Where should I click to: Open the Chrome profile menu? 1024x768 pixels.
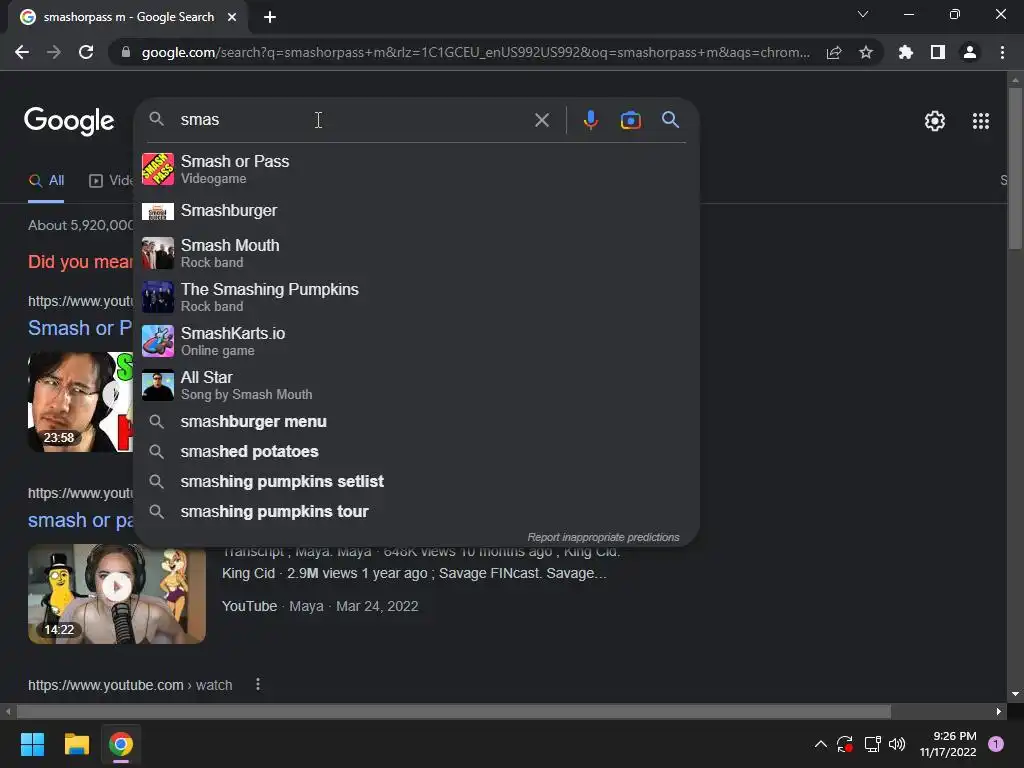tap(970, 52)
